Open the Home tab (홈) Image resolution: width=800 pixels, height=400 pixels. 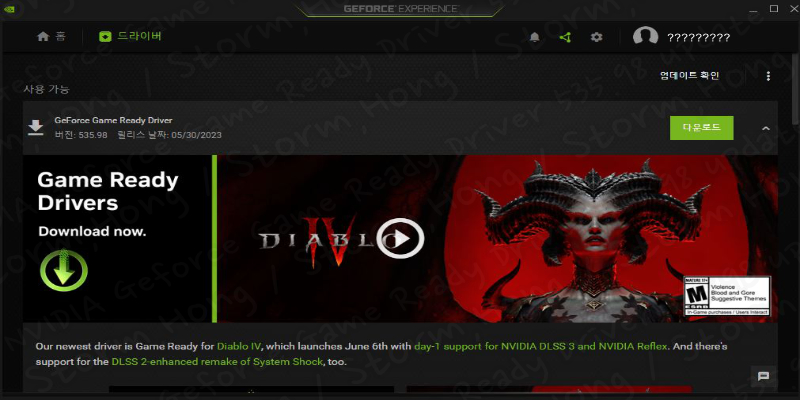(x=51, y=37)
